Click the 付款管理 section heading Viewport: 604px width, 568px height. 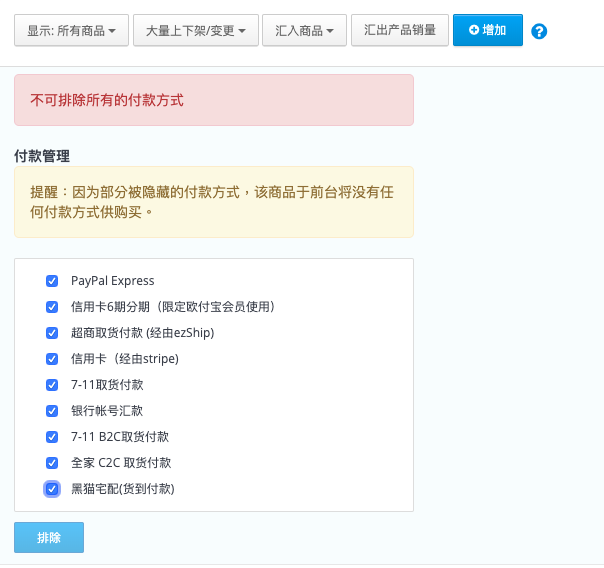point(42,156)
